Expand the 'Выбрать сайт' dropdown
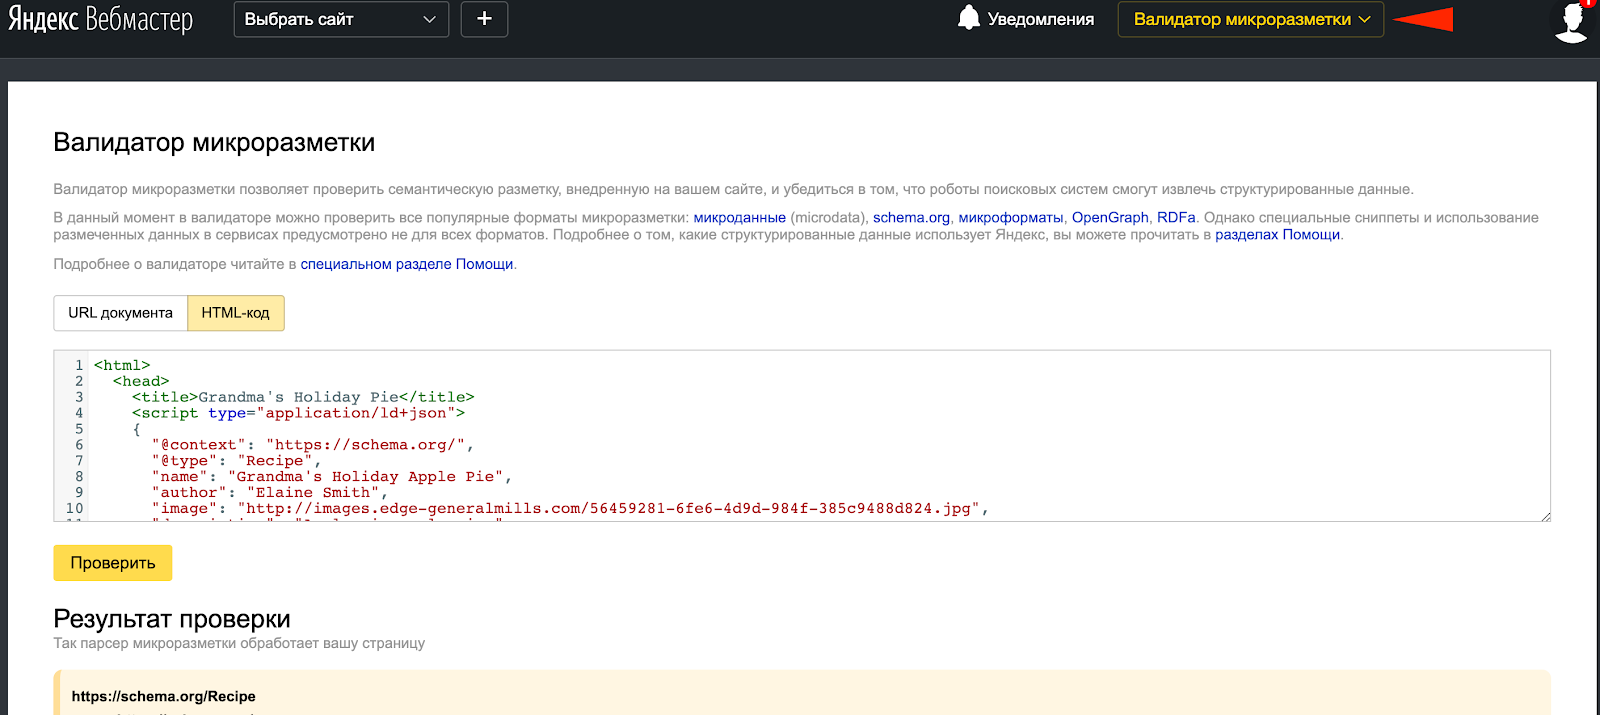1600x715 pixels. [x=330, y=19]
